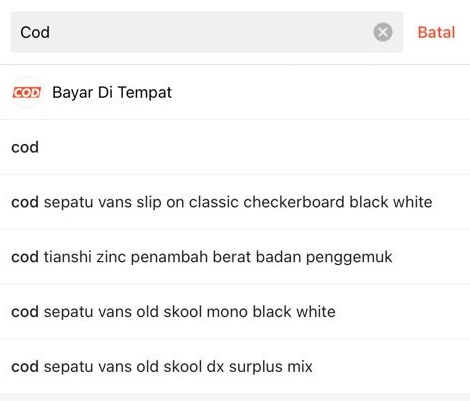
Task: Tap the blank row space right of the cod suggestion
Action: pyautogui.click(x=253, y=147)
